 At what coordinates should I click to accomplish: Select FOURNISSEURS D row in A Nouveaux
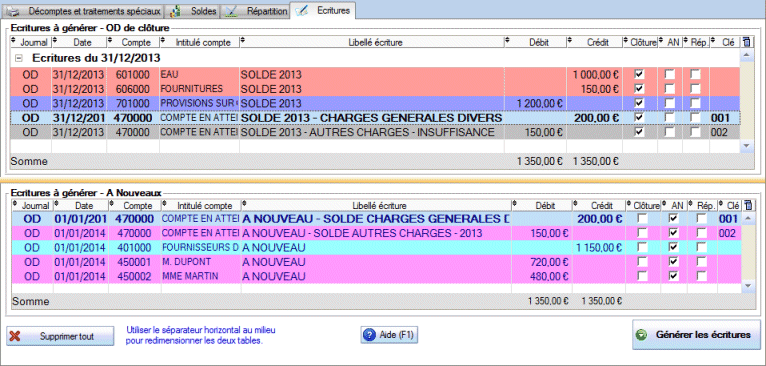tap(376, 247)
